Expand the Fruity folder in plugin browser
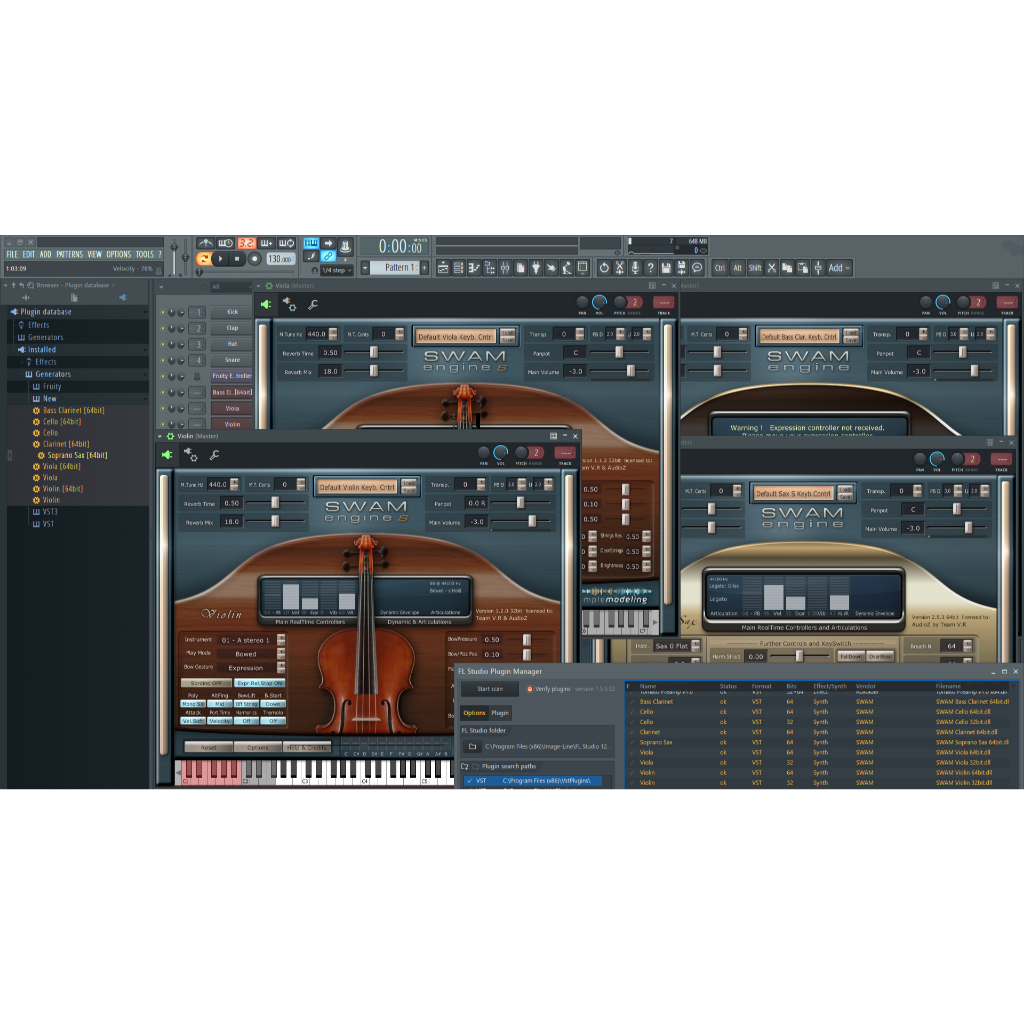Viewport: 1024px width, 1024px height. click(52, 386)
